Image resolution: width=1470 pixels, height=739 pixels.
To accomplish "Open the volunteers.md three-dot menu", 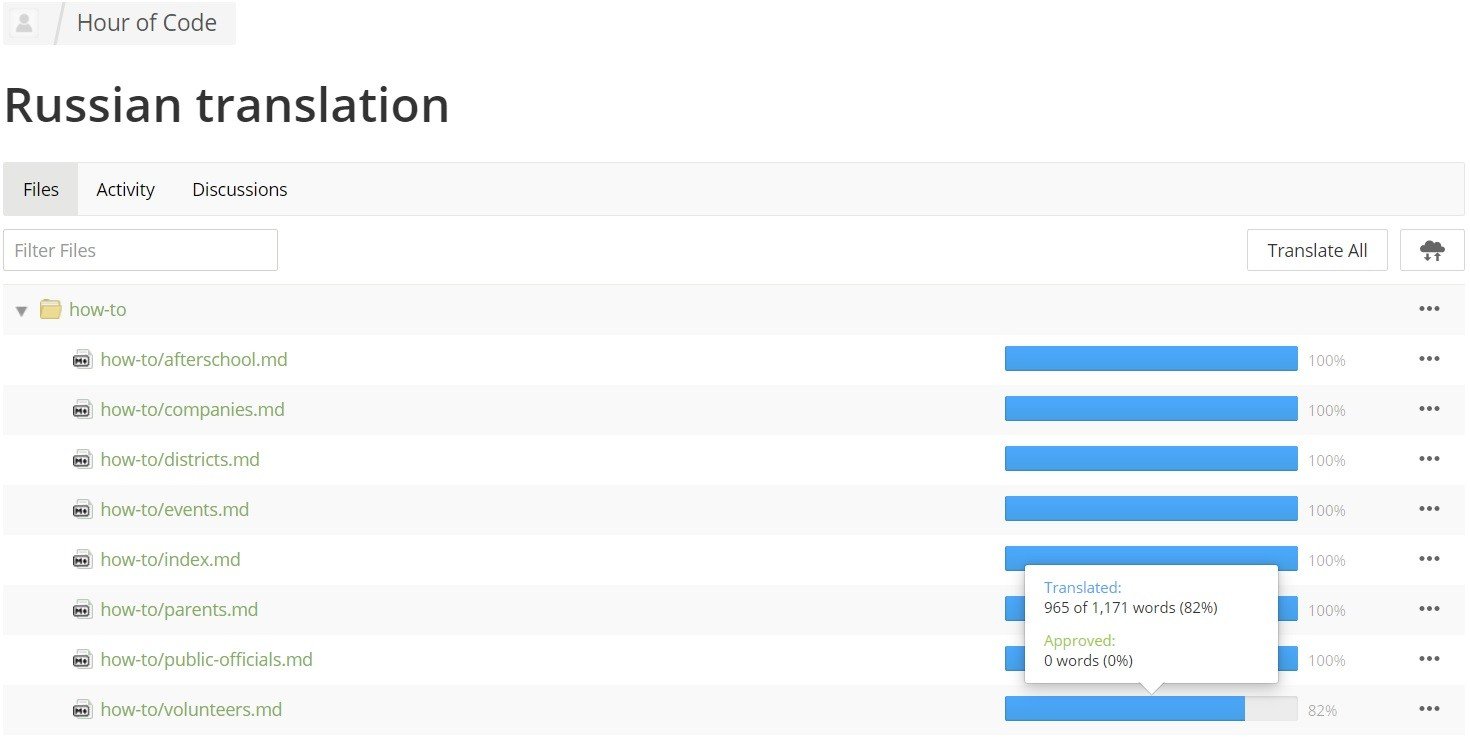I will click(x=1429, y=709).
